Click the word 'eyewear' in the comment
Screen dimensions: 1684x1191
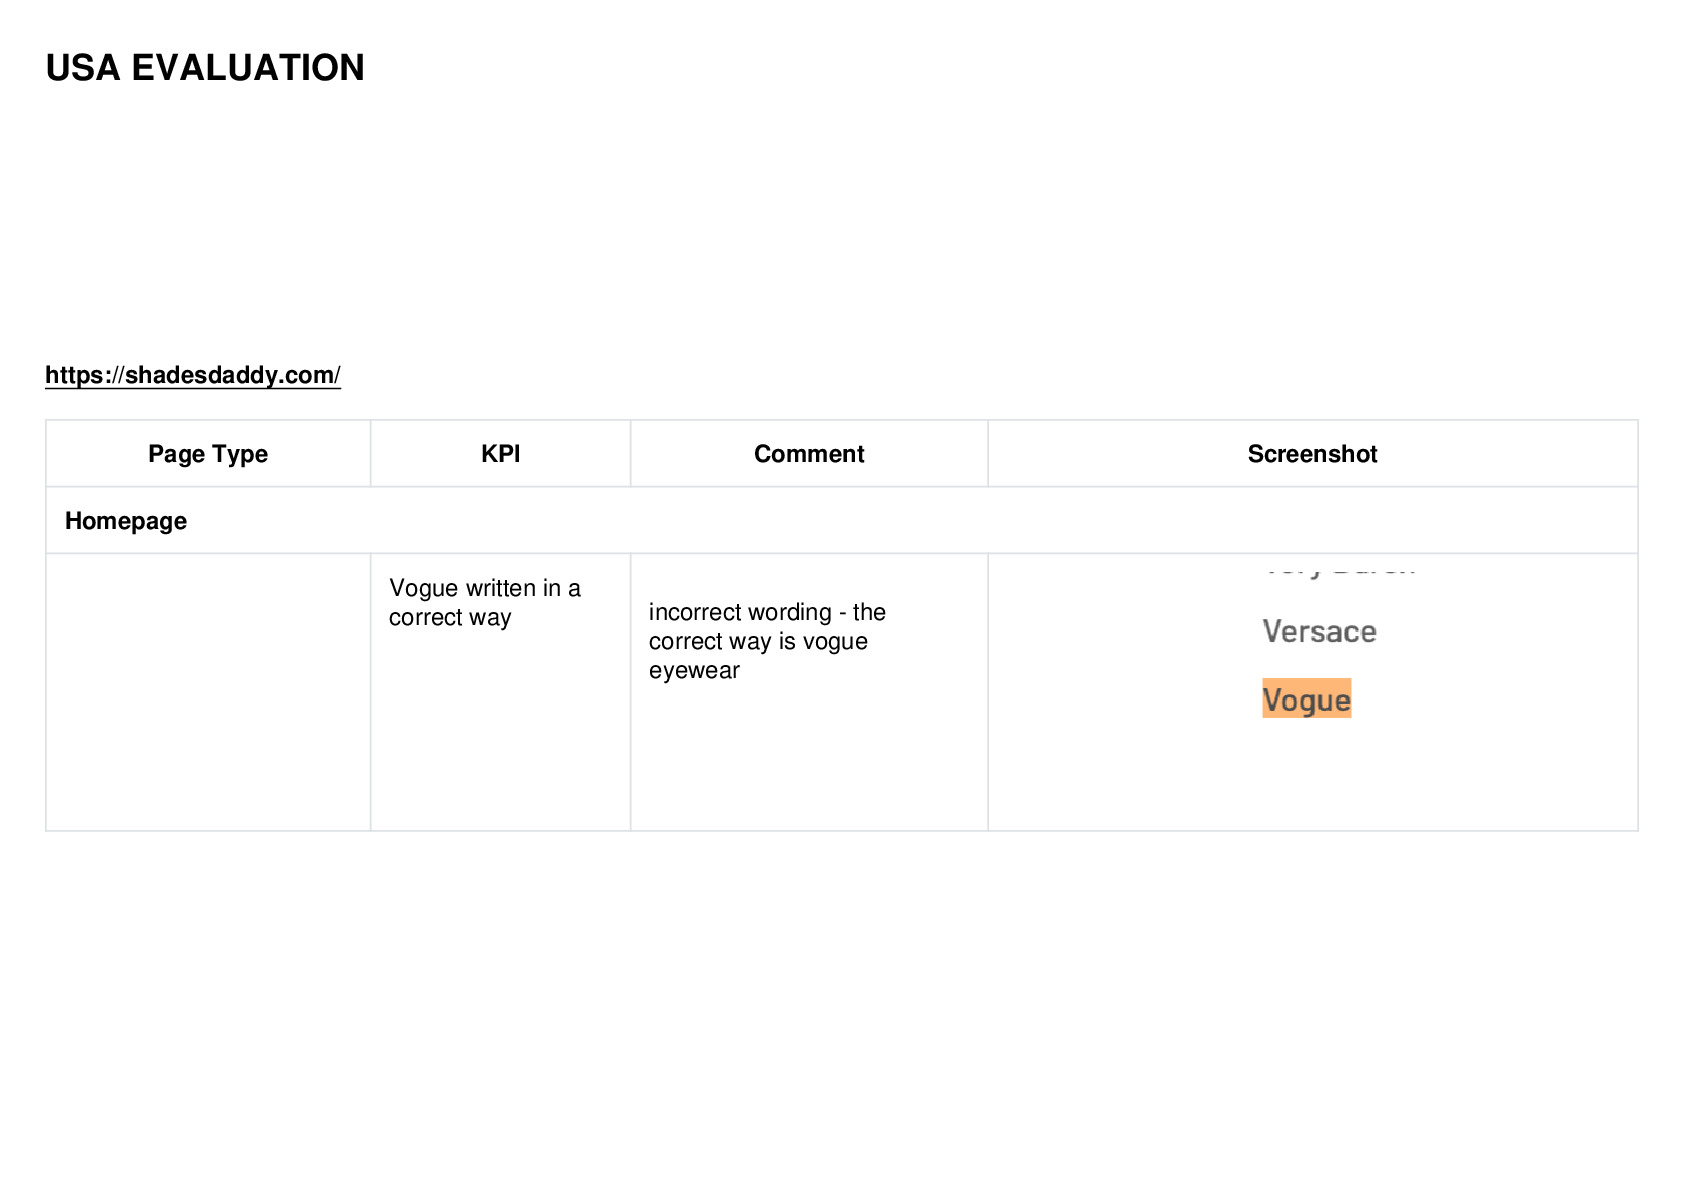point(694,671)
